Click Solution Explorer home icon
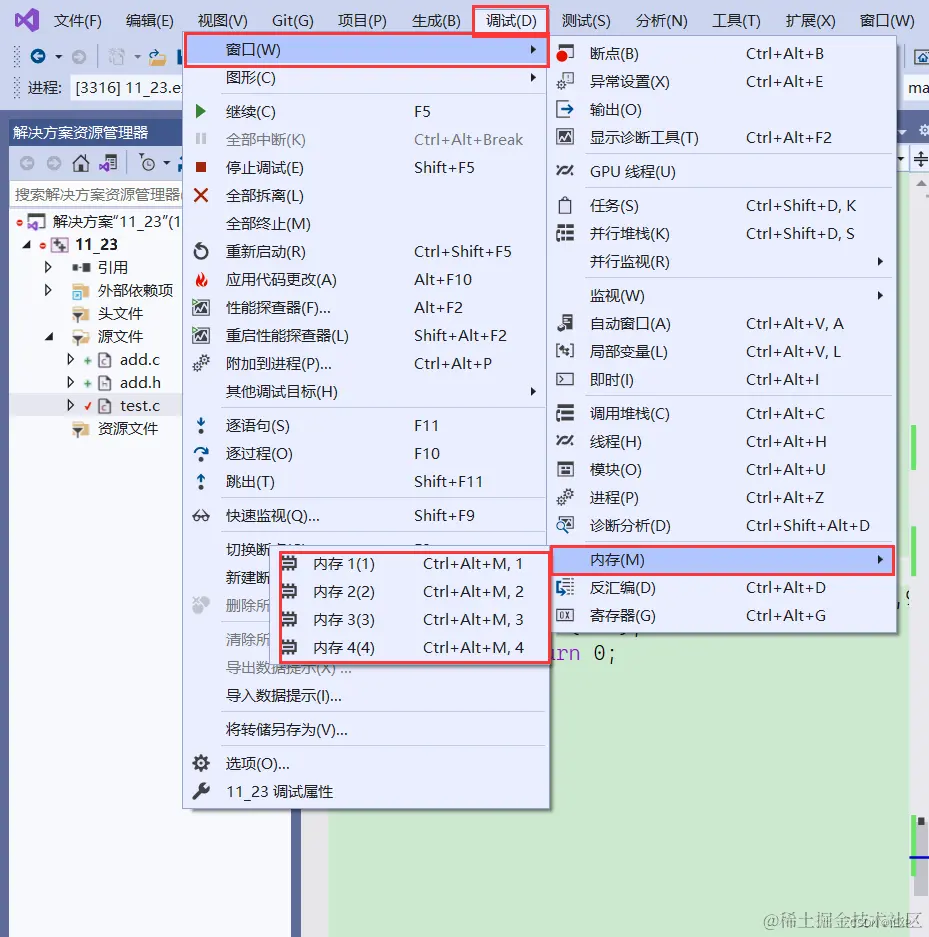Viewport: 929px width, 937px height. click(81, 163)
